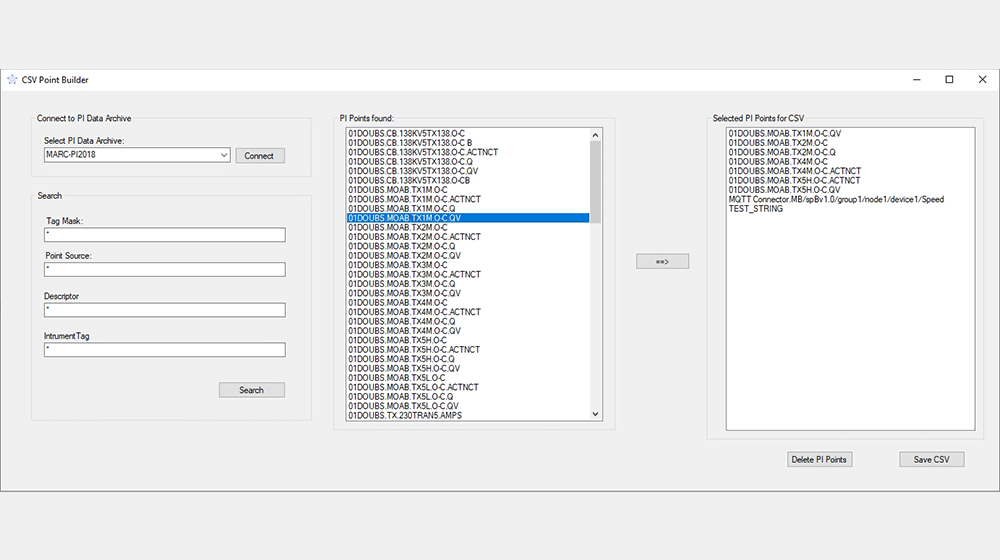Select 01DOUBS.MOAB.TX4M.O-C in Selected PI Points list
The image size is (1000, 560).
(x=850, y=162)
